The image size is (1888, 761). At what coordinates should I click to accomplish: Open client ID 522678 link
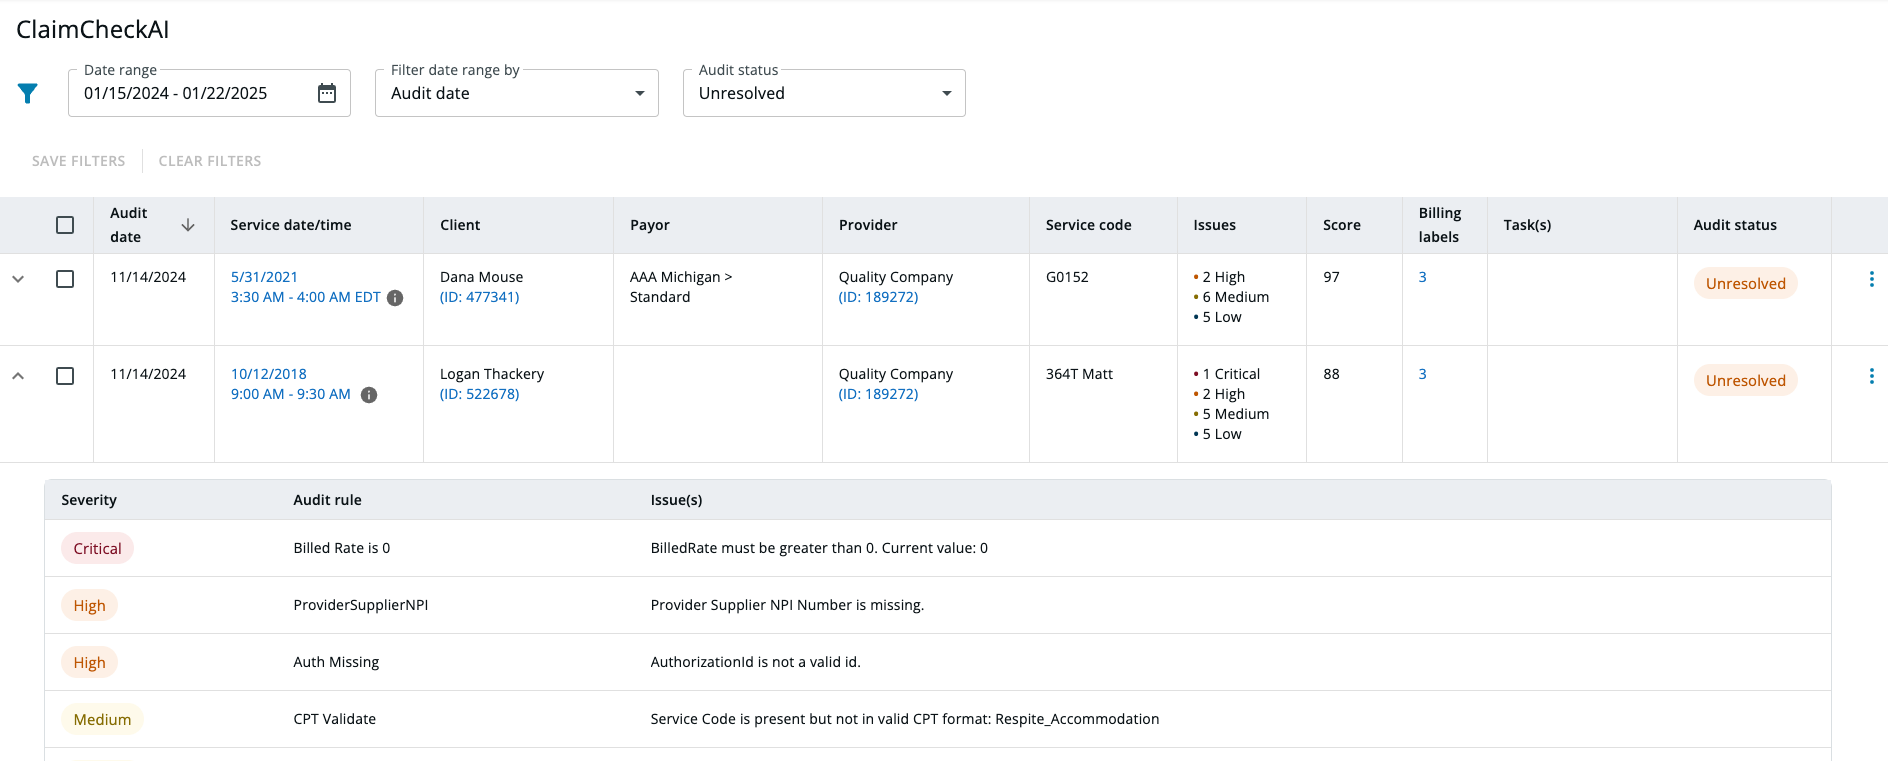(480, 394)
